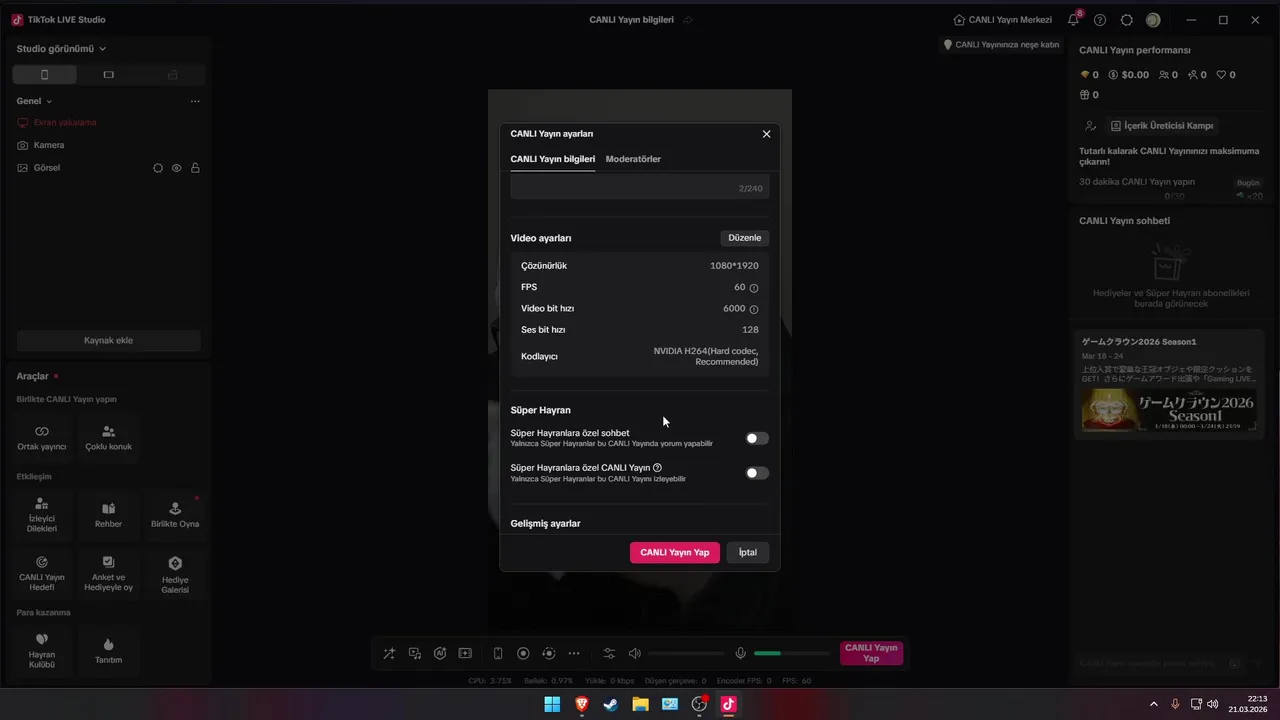Click the add sparkle screen icon in toolbar
Screen dimensions: 1280x720
(x=465, y=653)
